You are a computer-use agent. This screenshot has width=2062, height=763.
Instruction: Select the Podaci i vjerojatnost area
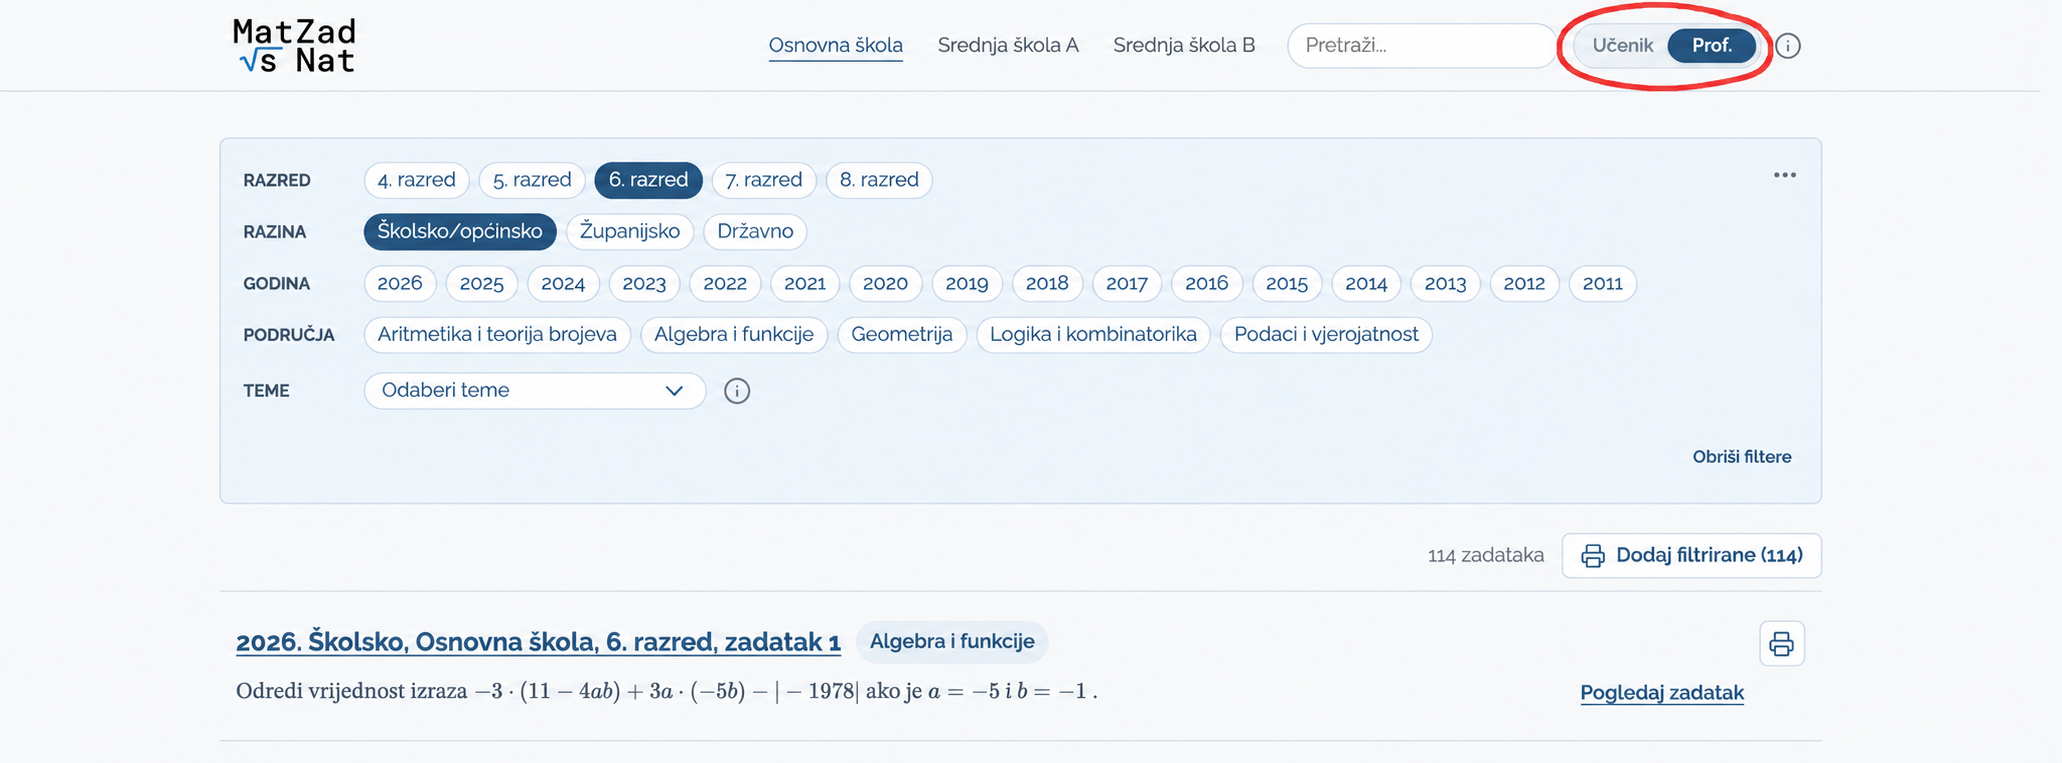pos(1326,335)
